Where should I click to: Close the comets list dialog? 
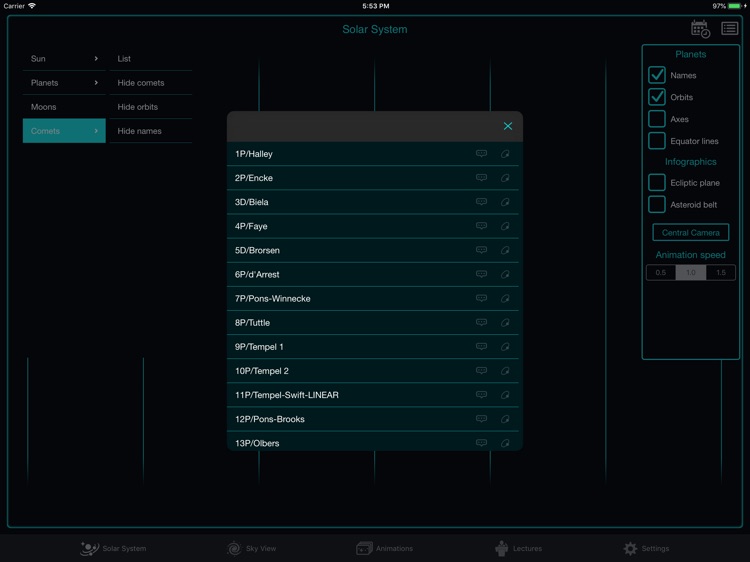coord(508,126)
